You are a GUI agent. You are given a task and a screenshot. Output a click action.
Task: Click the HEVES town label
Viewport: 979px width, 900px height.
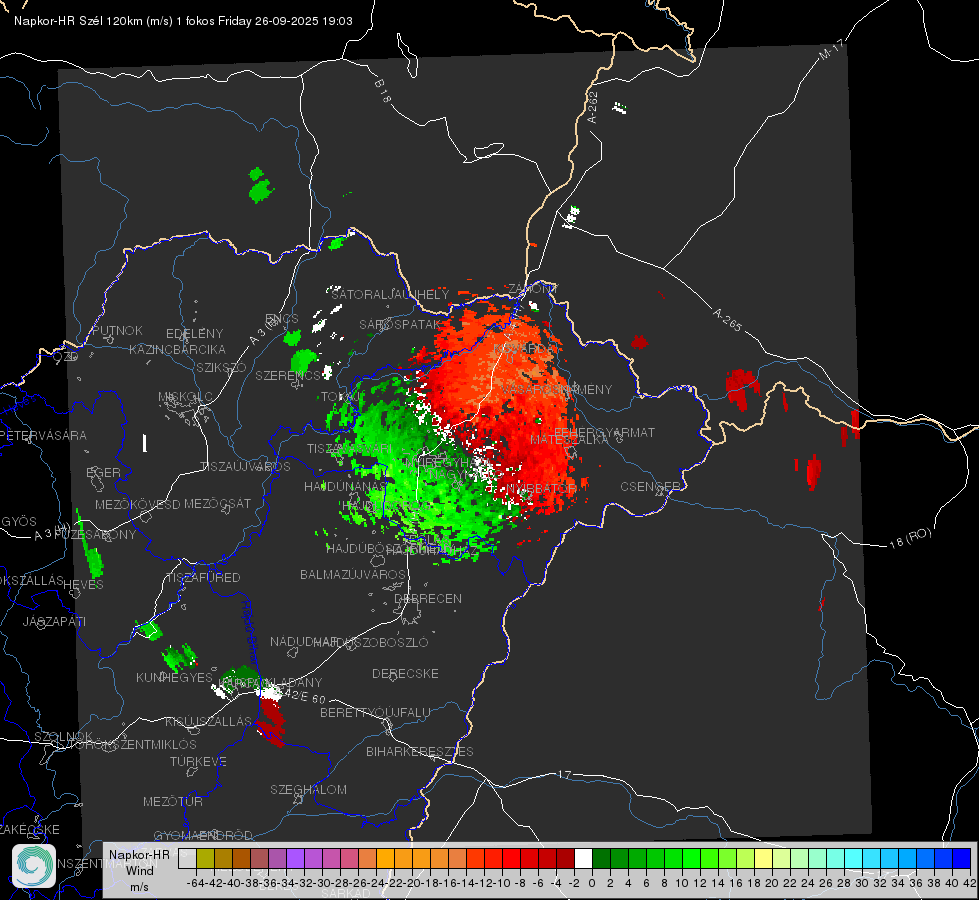(x=83, y=585)
